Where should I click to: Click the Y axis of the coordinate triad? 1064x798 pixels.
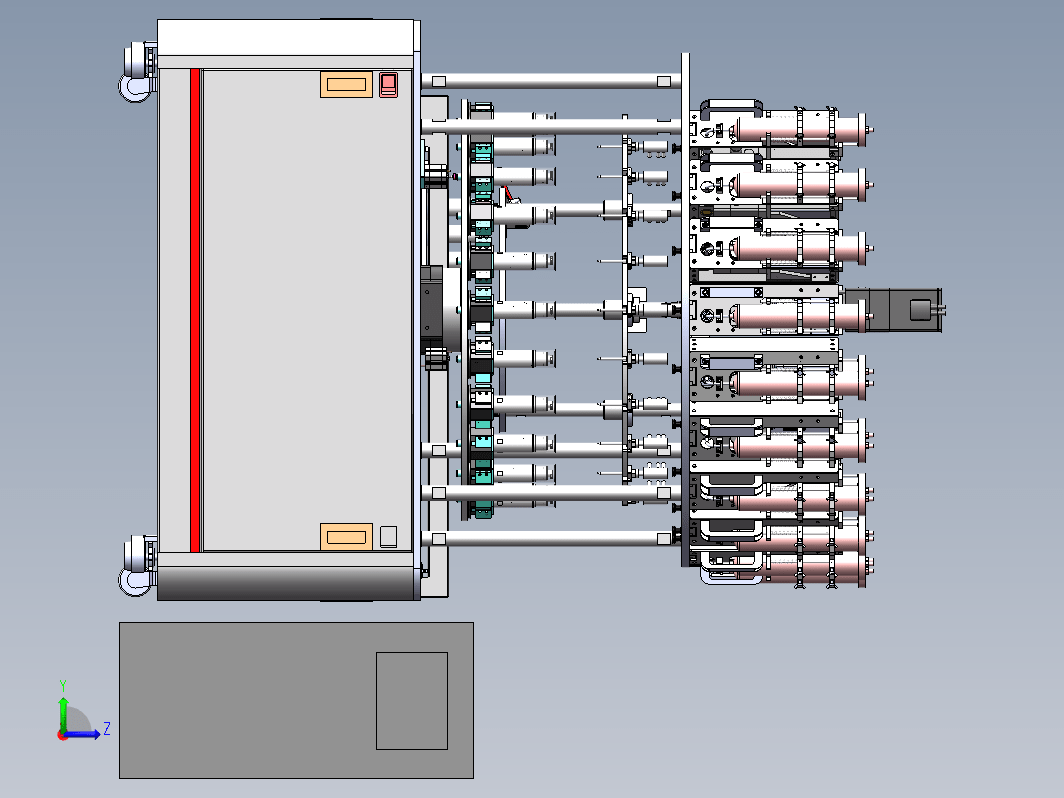pyautogui.click(x=63, y=714)
